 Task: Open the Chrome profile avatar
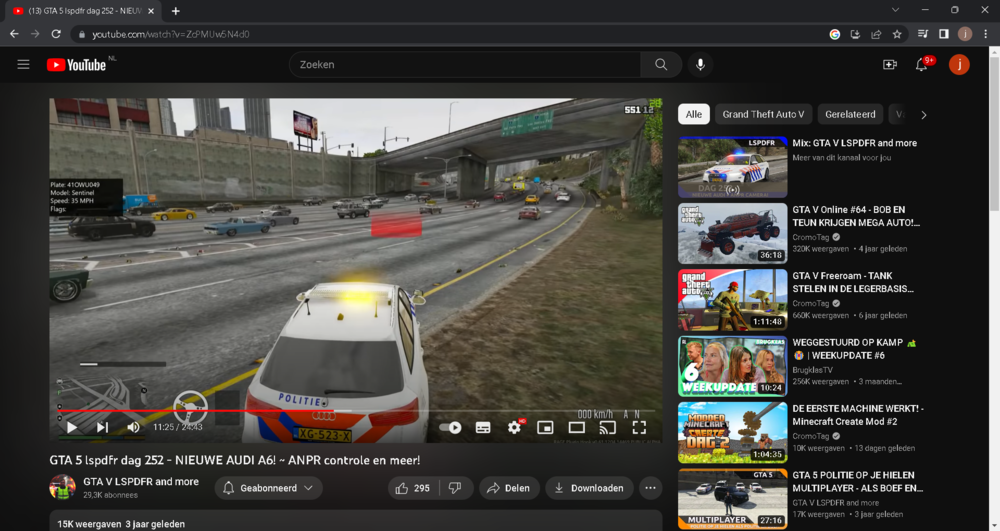tap(964, 34)
